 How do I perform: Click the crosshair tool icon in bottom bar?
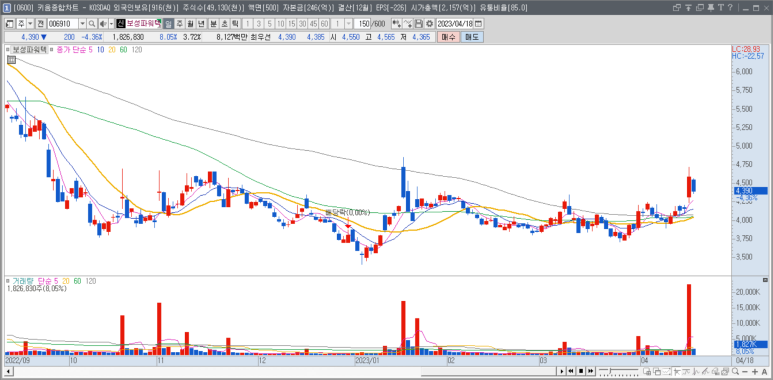(677, 371)
